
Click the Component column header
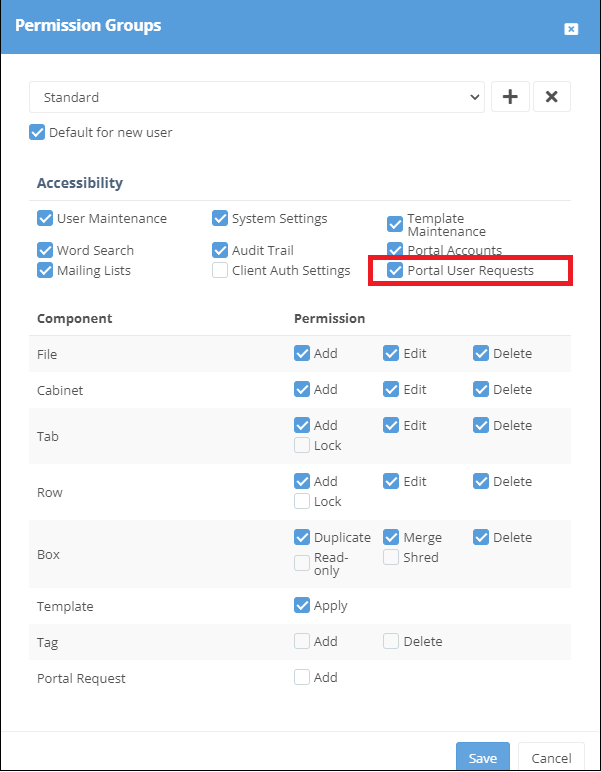point(74,319)
